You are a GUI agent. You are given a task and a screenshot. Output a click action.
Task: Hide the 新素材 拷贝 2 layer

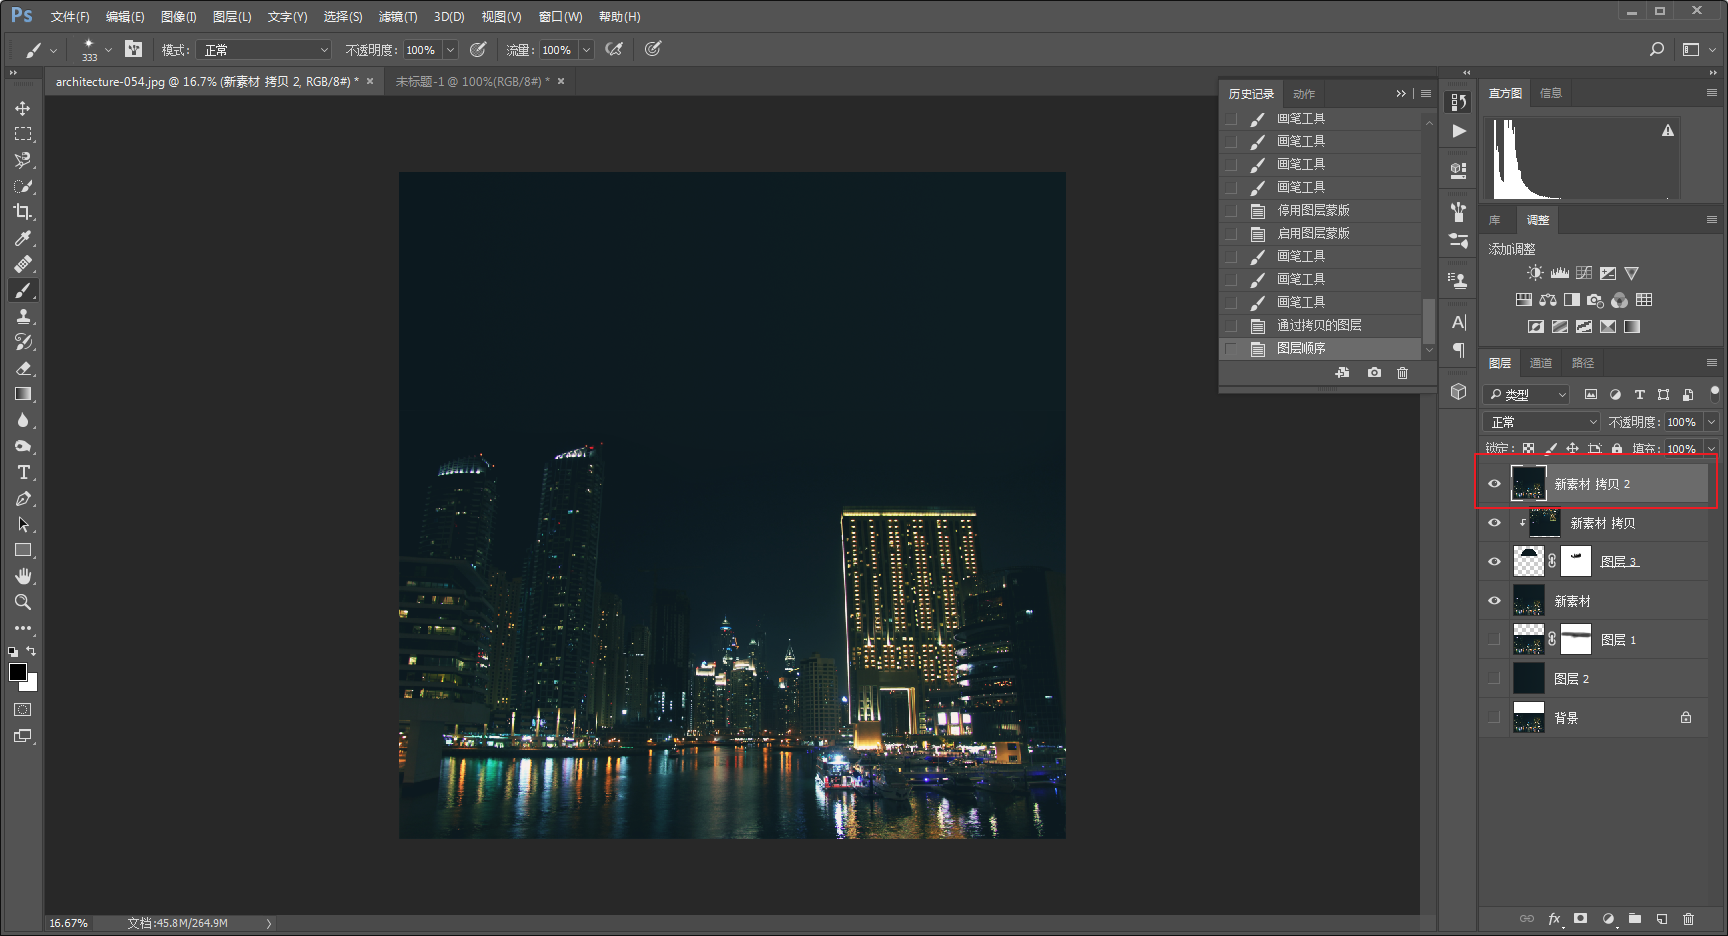click(x=1495, y=484)
